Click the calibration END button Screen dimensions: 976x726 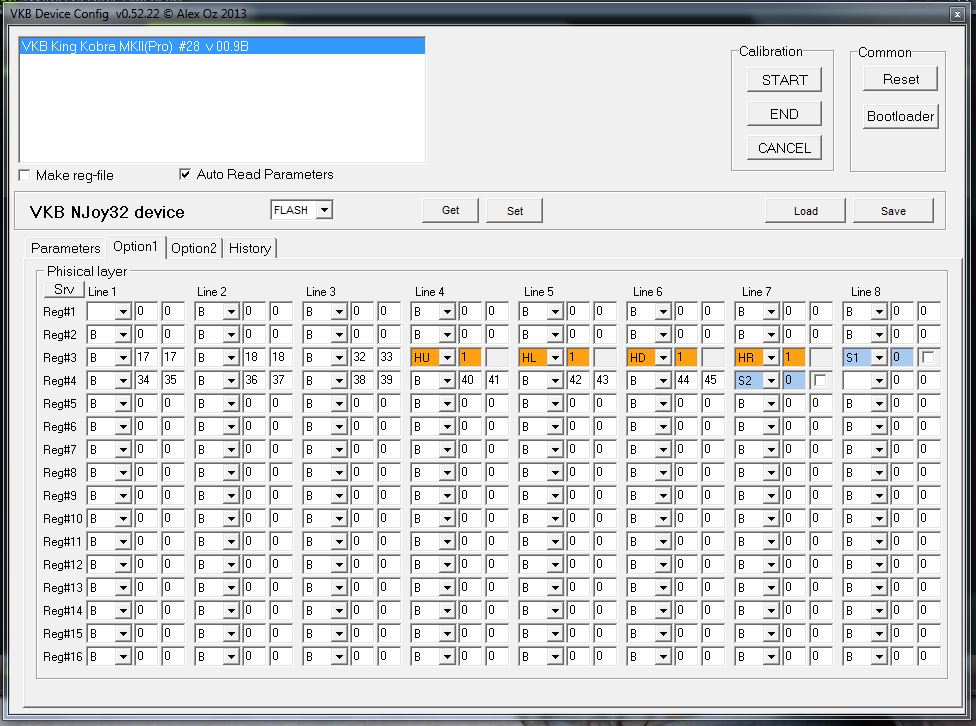pyautogui.click(x=784, y=114)
